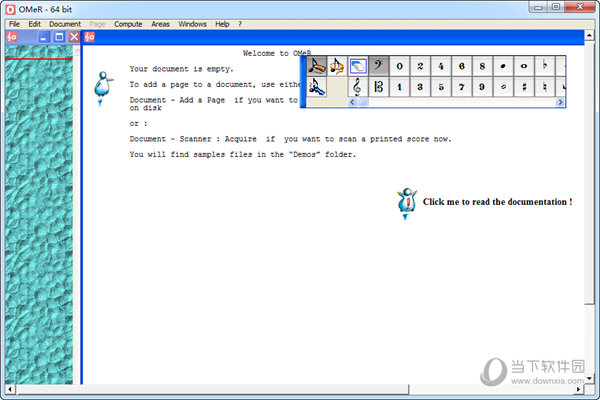Image resolution: width=600 pixels, height=400 pixels.
Task: Pick digit 8 in the symbol palette
Action: pyautogui.click(x=482, y=66)
